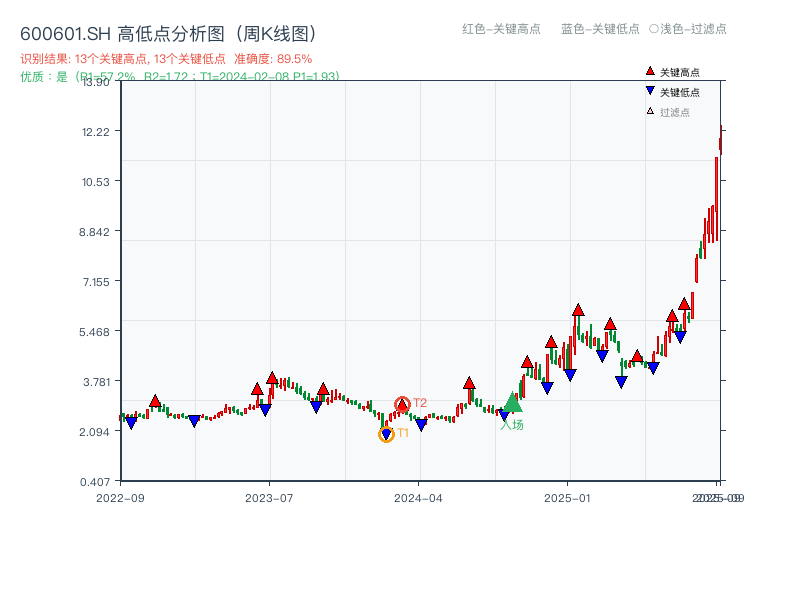The width and height of the screenshot is (800, 600).
Task: Click the 10.53 price axis label
Action: pos(96,182)
